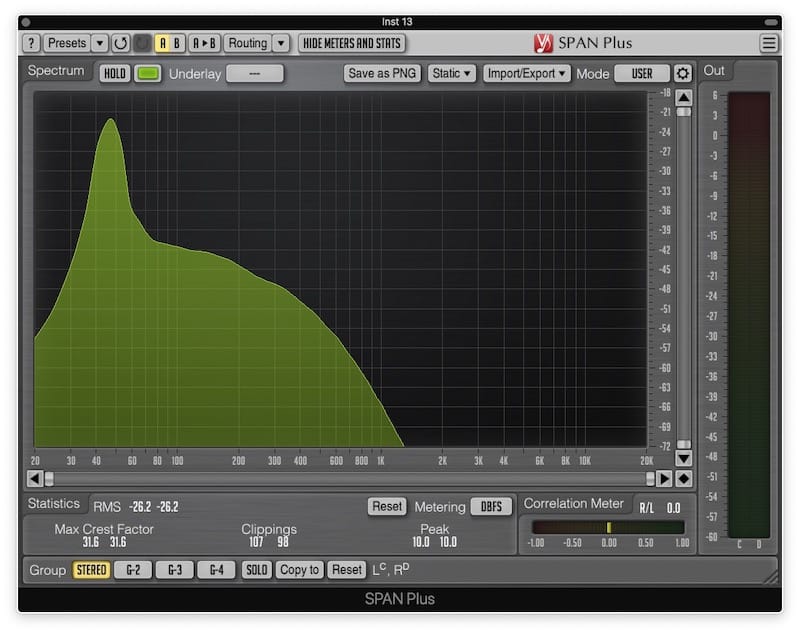Image resolution: width=800 pixels, height=633 pixels.
Task: Open the Routing dropdown arrow
Action: (x=281, y=43)
